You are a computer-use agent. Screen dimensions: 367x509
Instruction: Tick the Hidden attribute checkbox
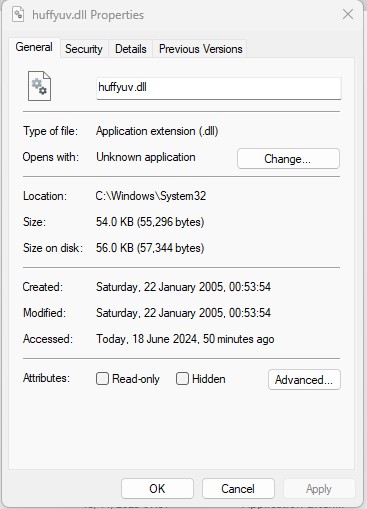click(182, 379)
